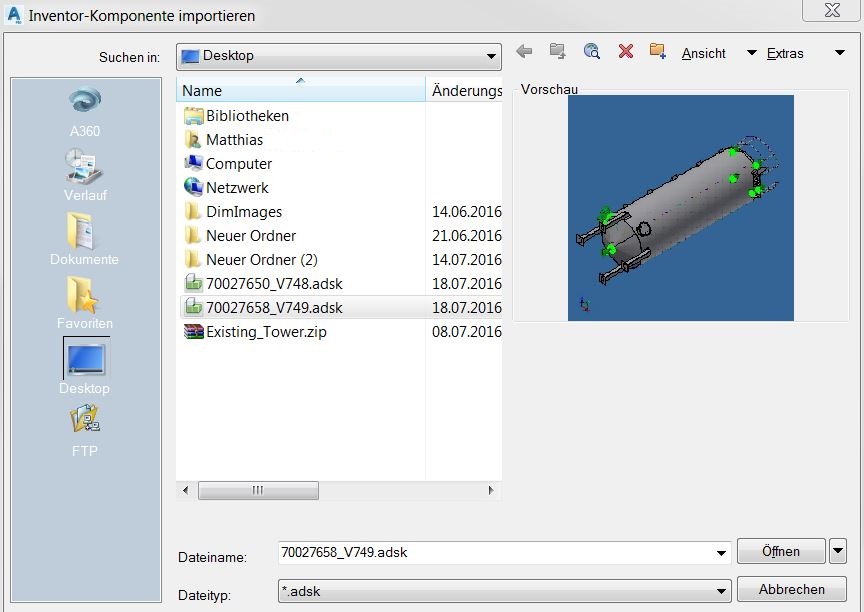The height and width of the screenshot is (612, 864).
Task: Open the Dateiname dropdown arrow
Action: (x=721, y=553)
